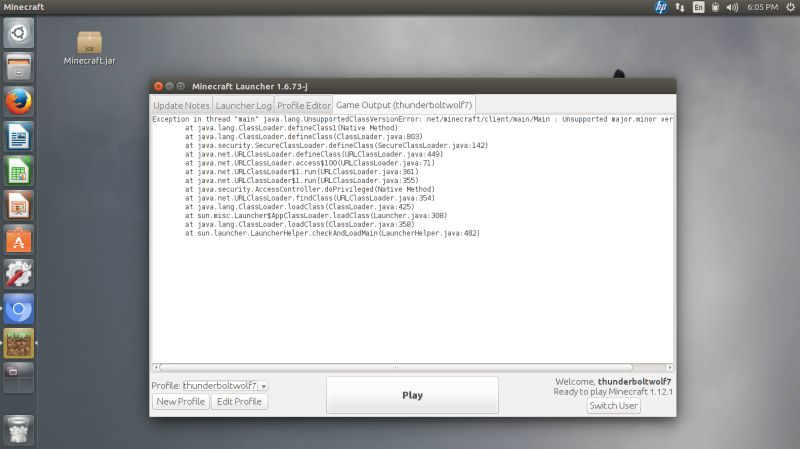Open the Files manager in dock
This screenshot has width=800, height=449.
[19, 67]
